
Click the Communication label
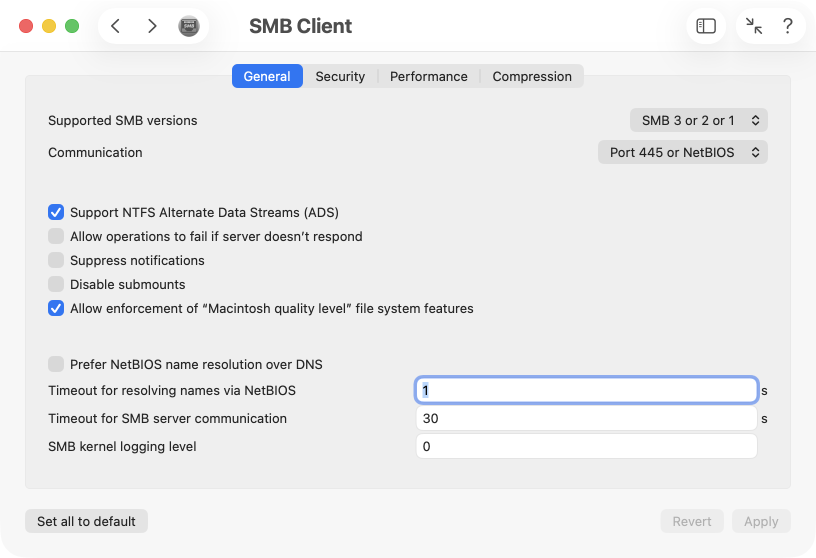[x=95, y=153]
